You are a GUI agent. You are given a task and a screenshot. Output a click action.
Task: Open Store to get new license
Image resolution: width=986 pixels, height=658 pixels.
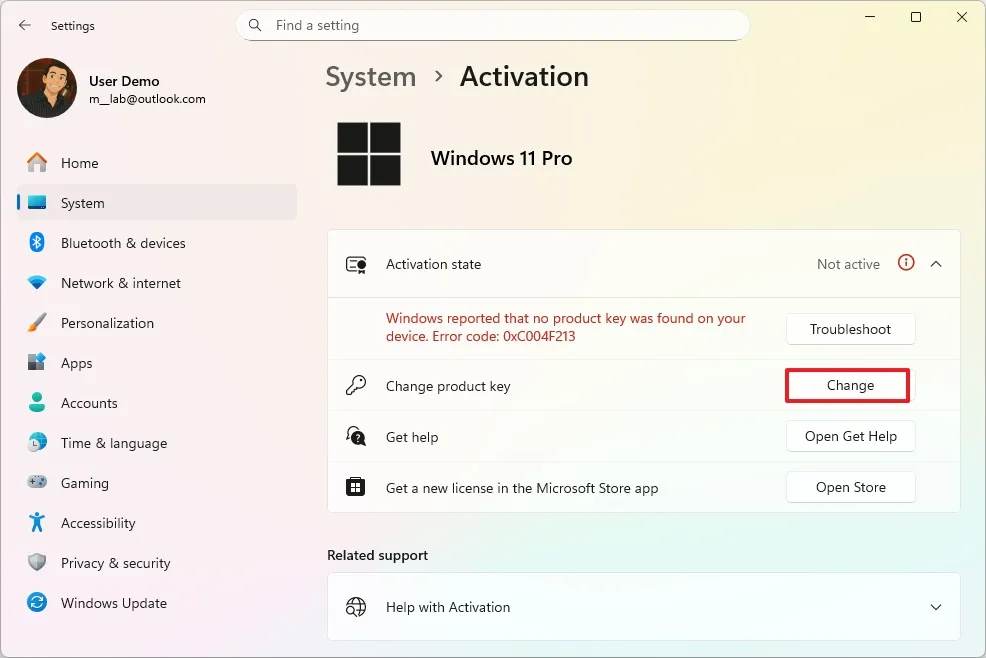(850, 487)
